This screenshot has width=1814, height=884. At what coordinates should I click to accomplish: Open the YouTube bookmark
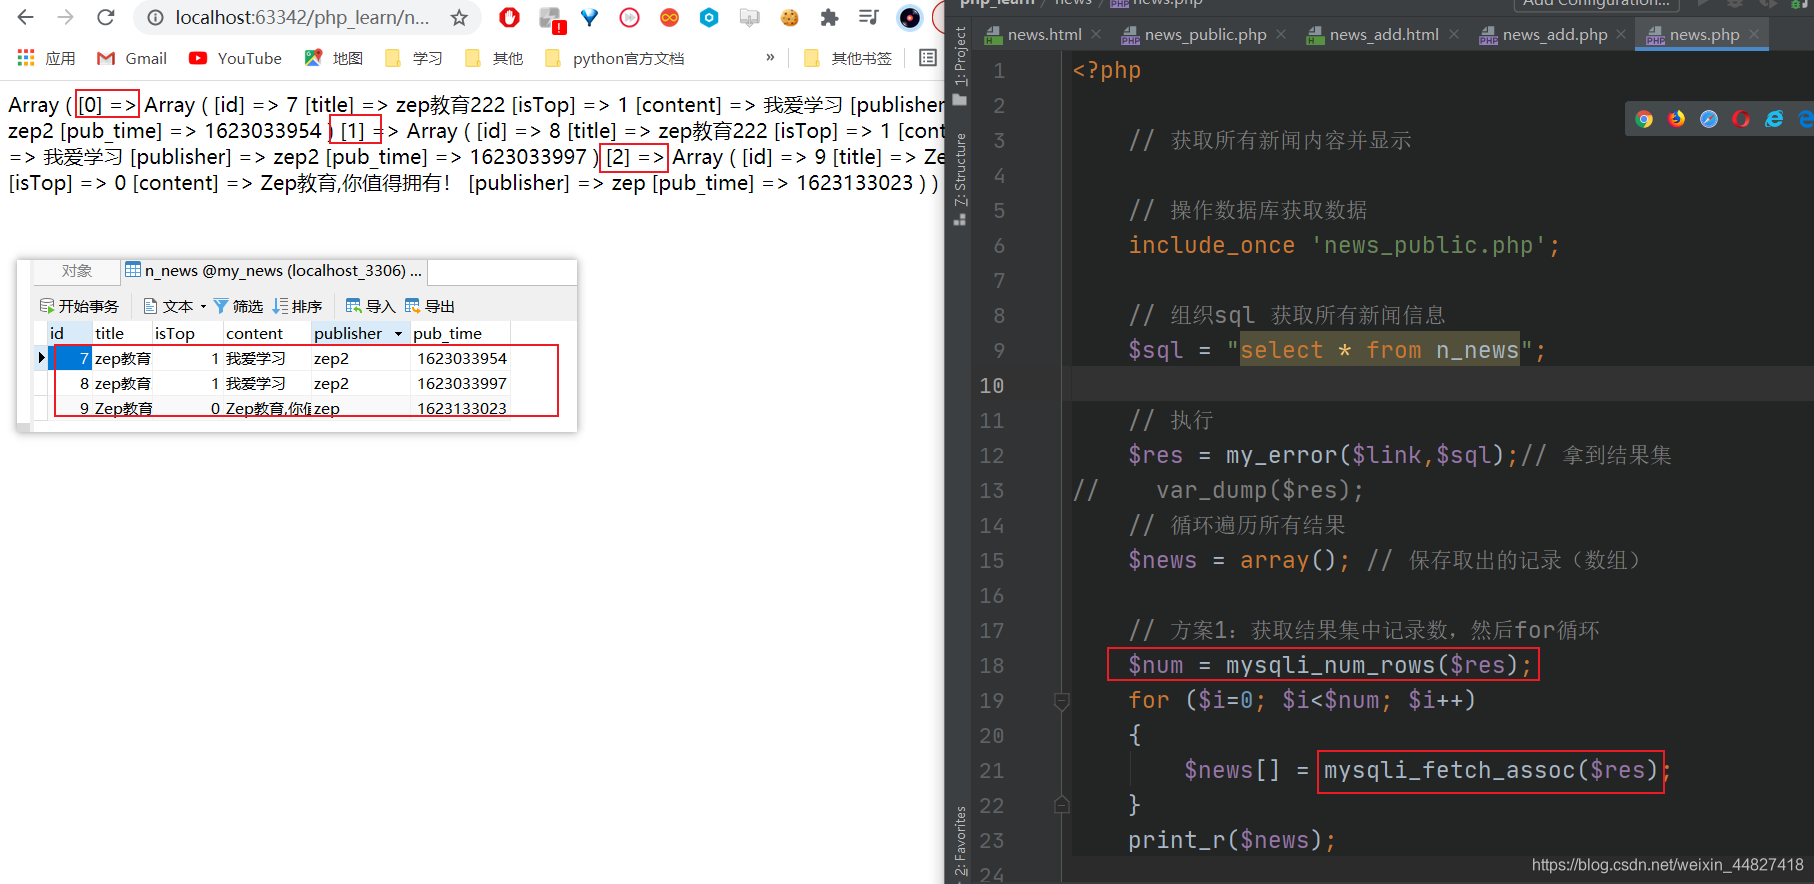[235, 58]
